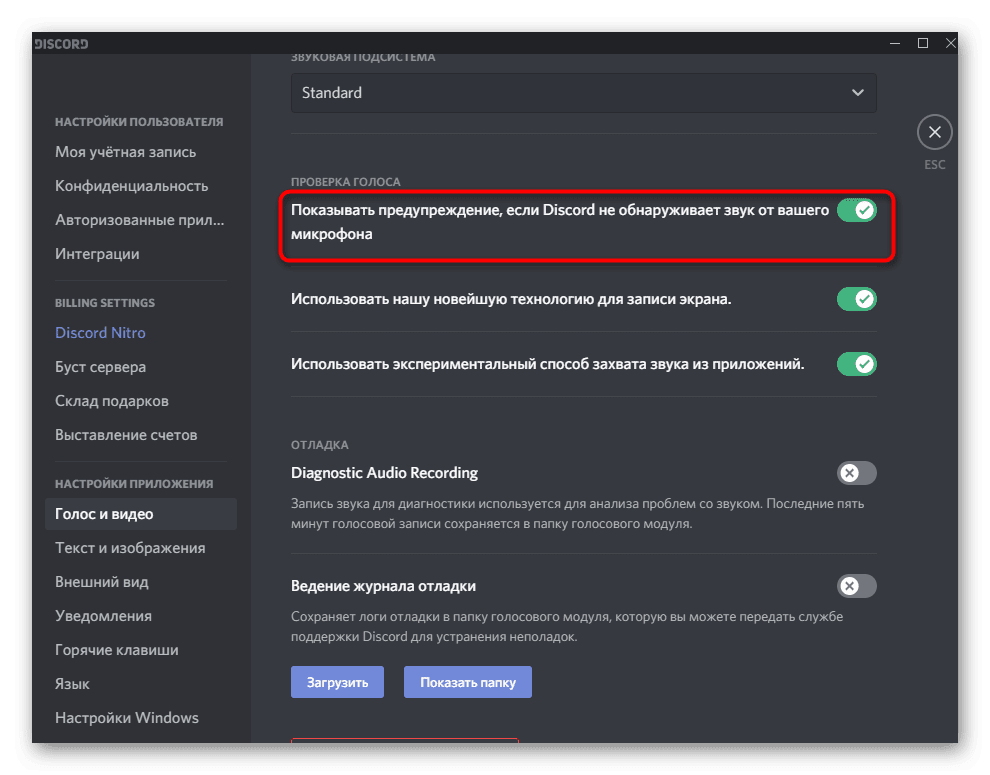Viewport: 990px width, 775px height.
Task: Select Голос и видео in sidebar
Action: (x=140, y=514)
